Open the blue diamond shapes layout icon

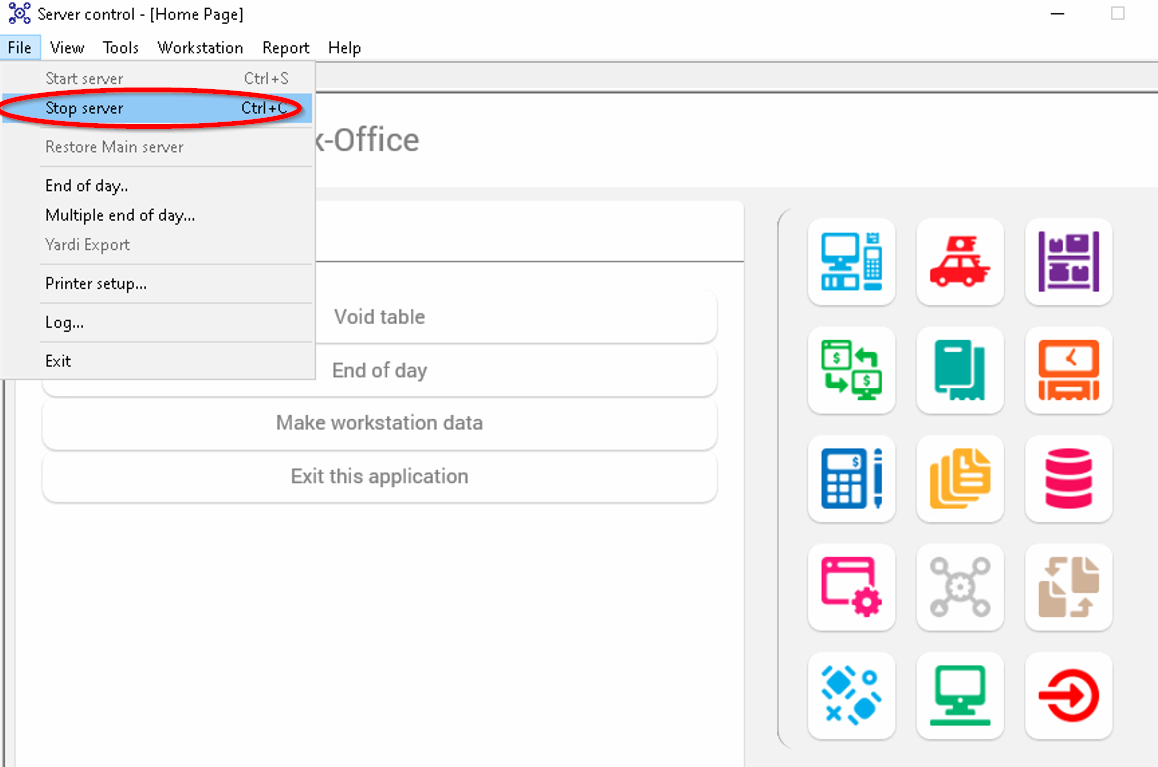point(852,695)
